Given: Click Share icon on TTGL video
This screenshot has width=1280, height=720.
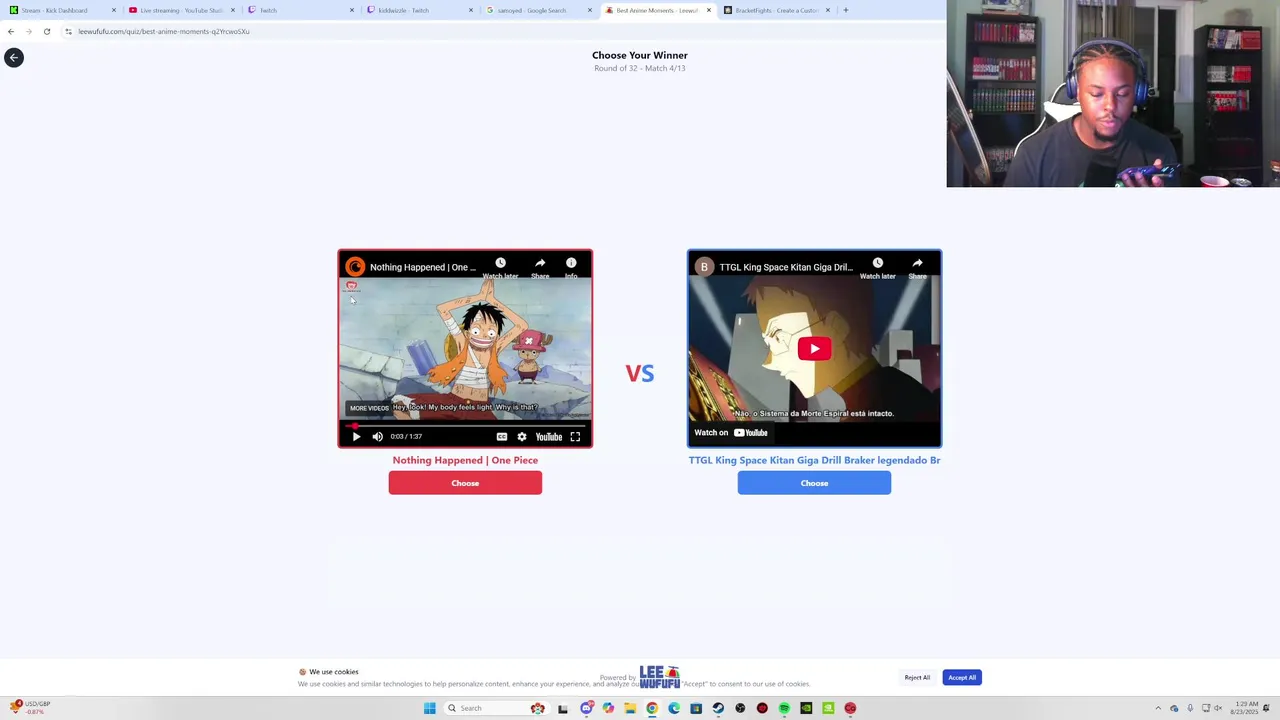Looking at the screenshot, I should (917, 267).
